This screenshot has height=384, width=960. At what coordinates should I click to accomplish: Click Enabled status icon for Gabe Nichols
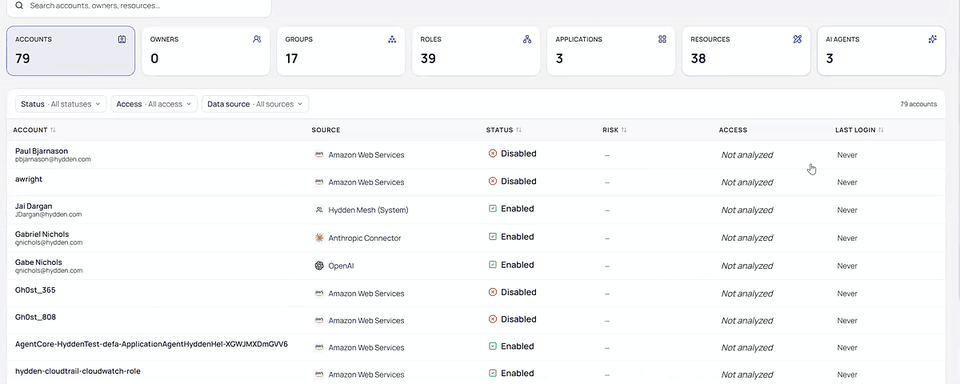[492, 265]
